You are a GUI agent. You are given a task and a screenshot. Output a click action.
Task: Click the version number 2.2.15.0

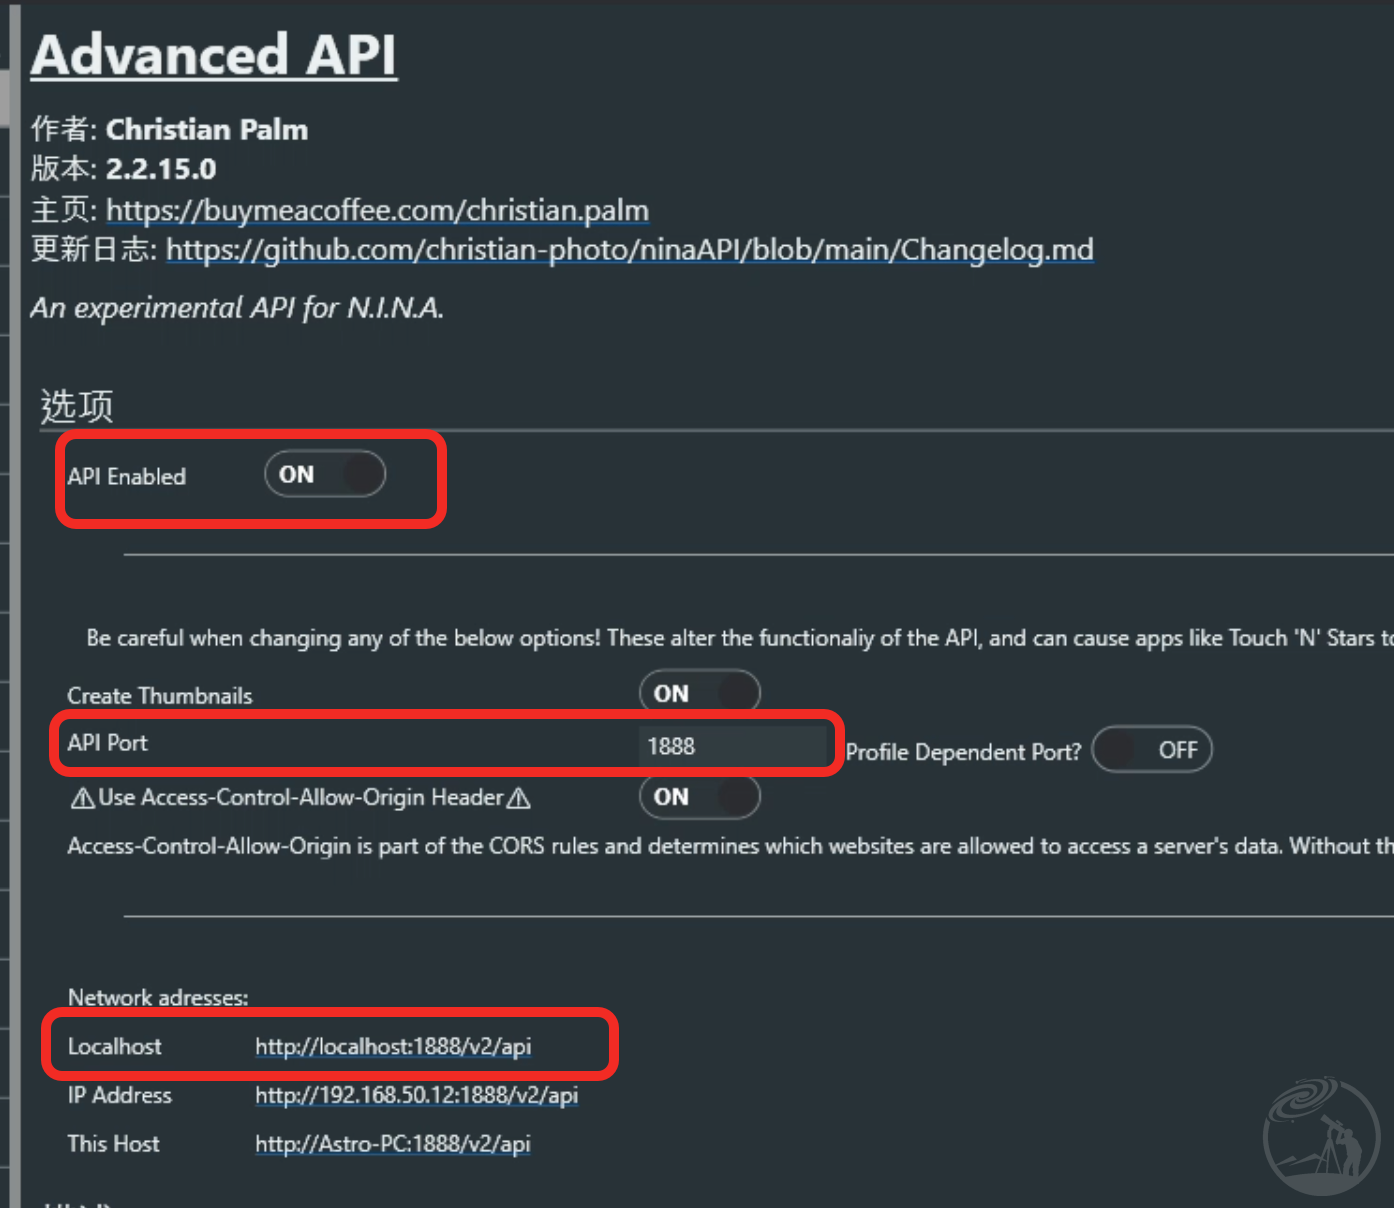point(161,169)
